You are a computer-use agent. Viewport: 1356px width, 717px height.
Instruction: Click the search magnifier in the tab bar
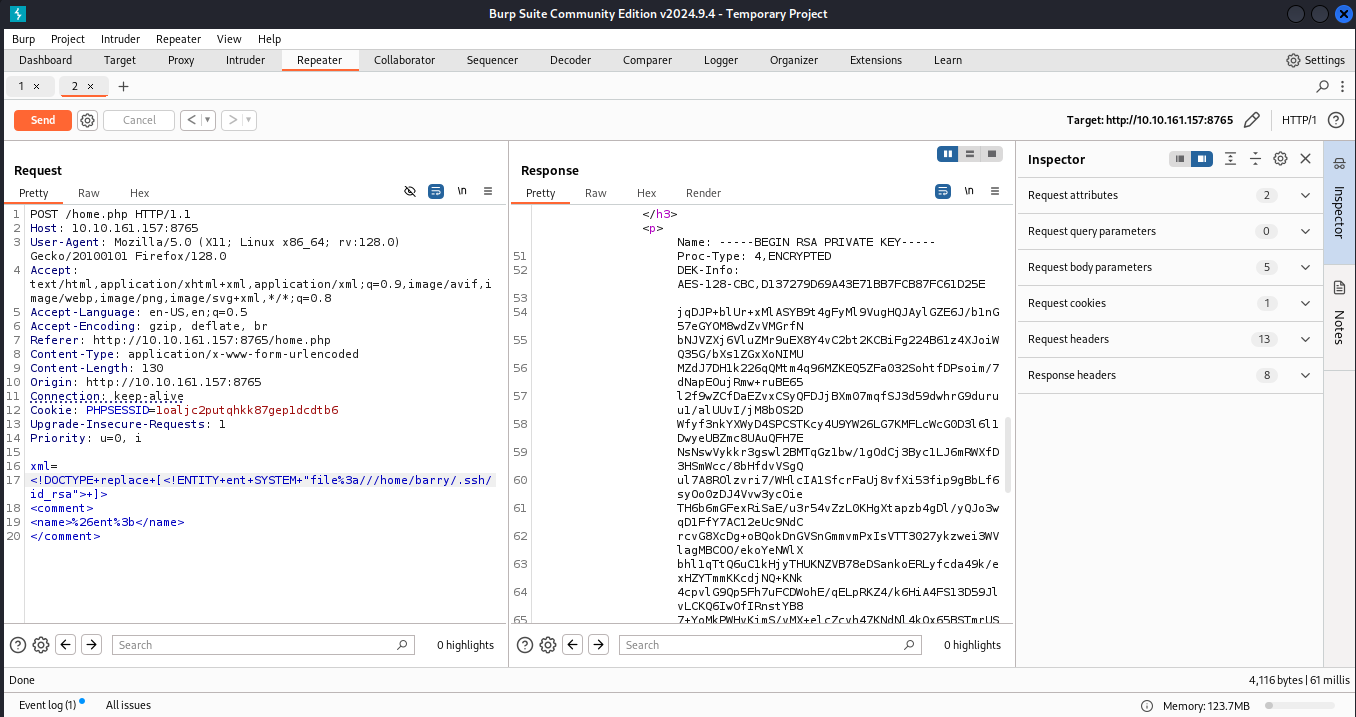tap(1323, 86)
